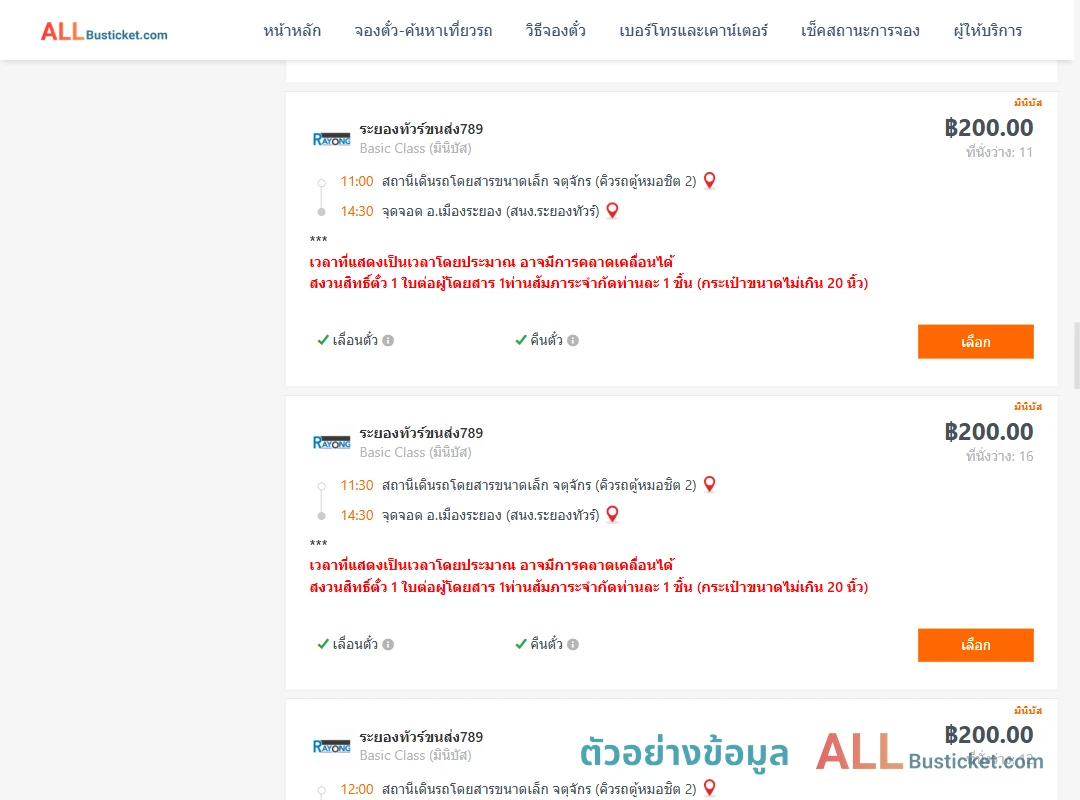1080x800 pixels.
Task: Click 11:00 departure time text
Action: (357, 181)
